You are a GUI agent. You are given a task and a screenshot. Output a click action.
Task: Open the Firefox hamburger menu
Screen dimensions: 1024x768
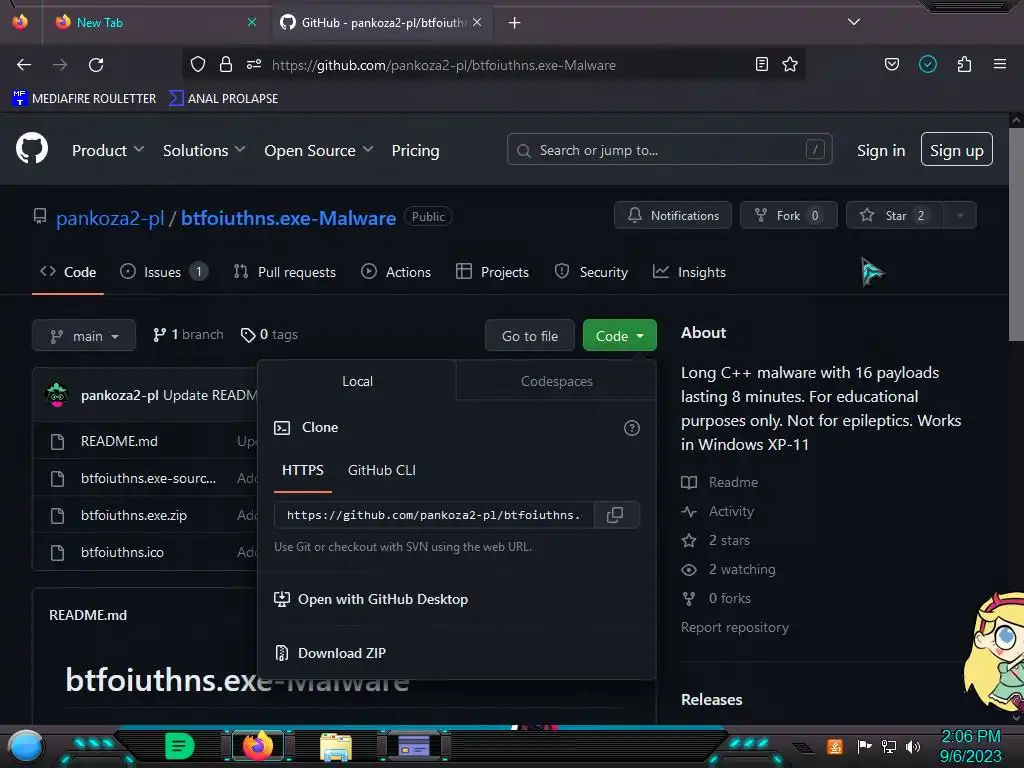pyautogui.click(x=1000, y=64)
